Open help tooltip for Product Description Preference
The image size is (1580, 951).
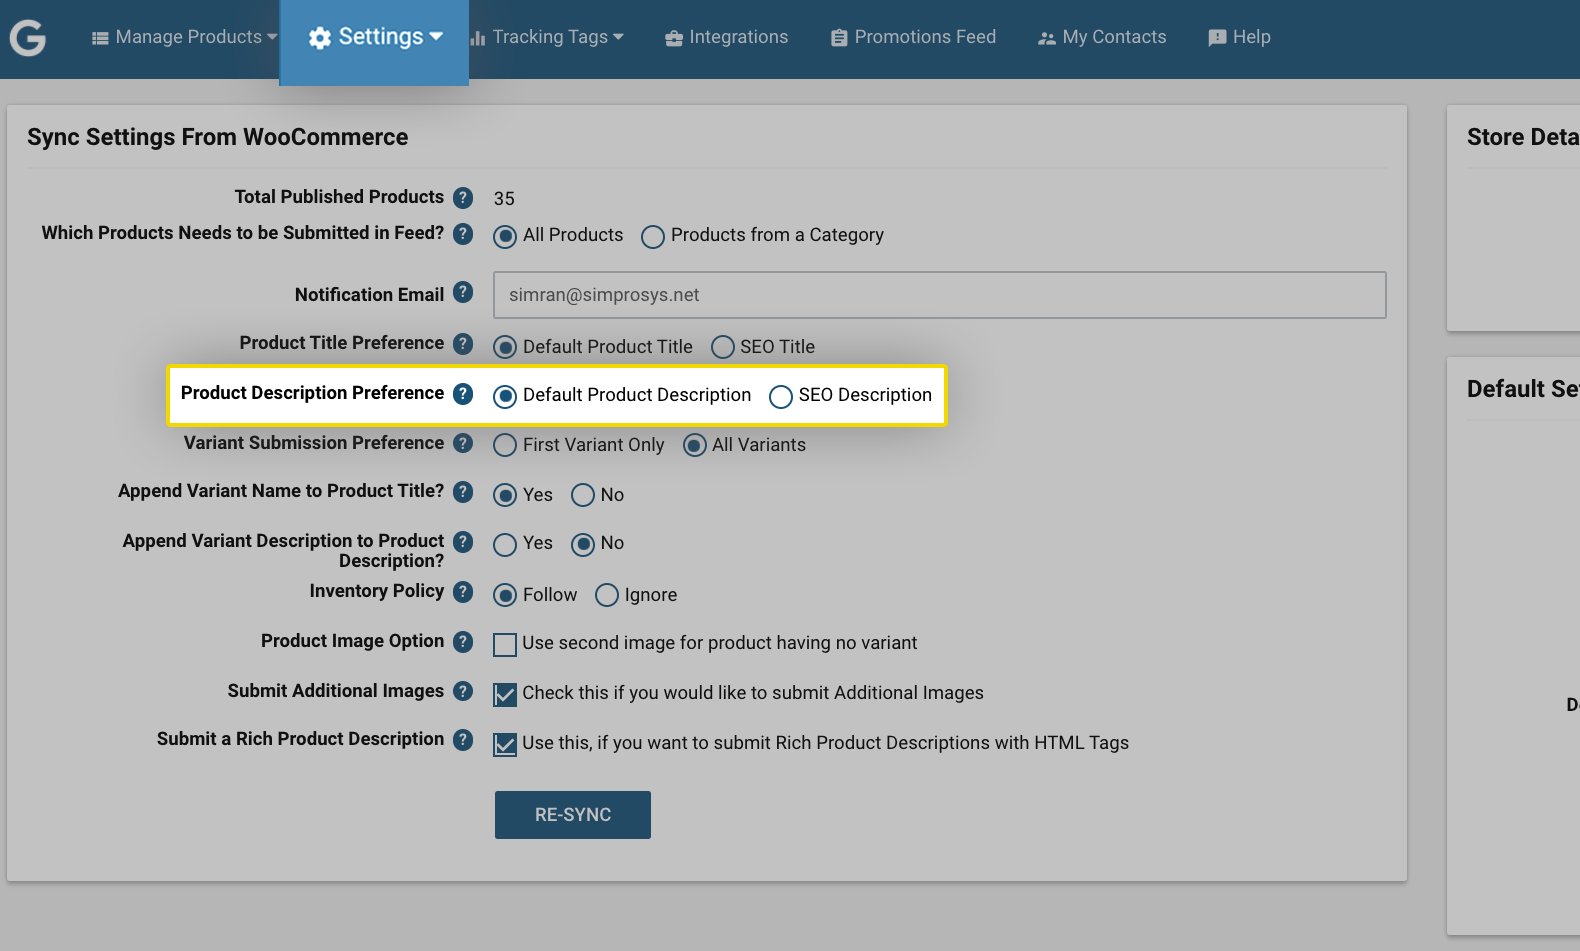point(463,393)
